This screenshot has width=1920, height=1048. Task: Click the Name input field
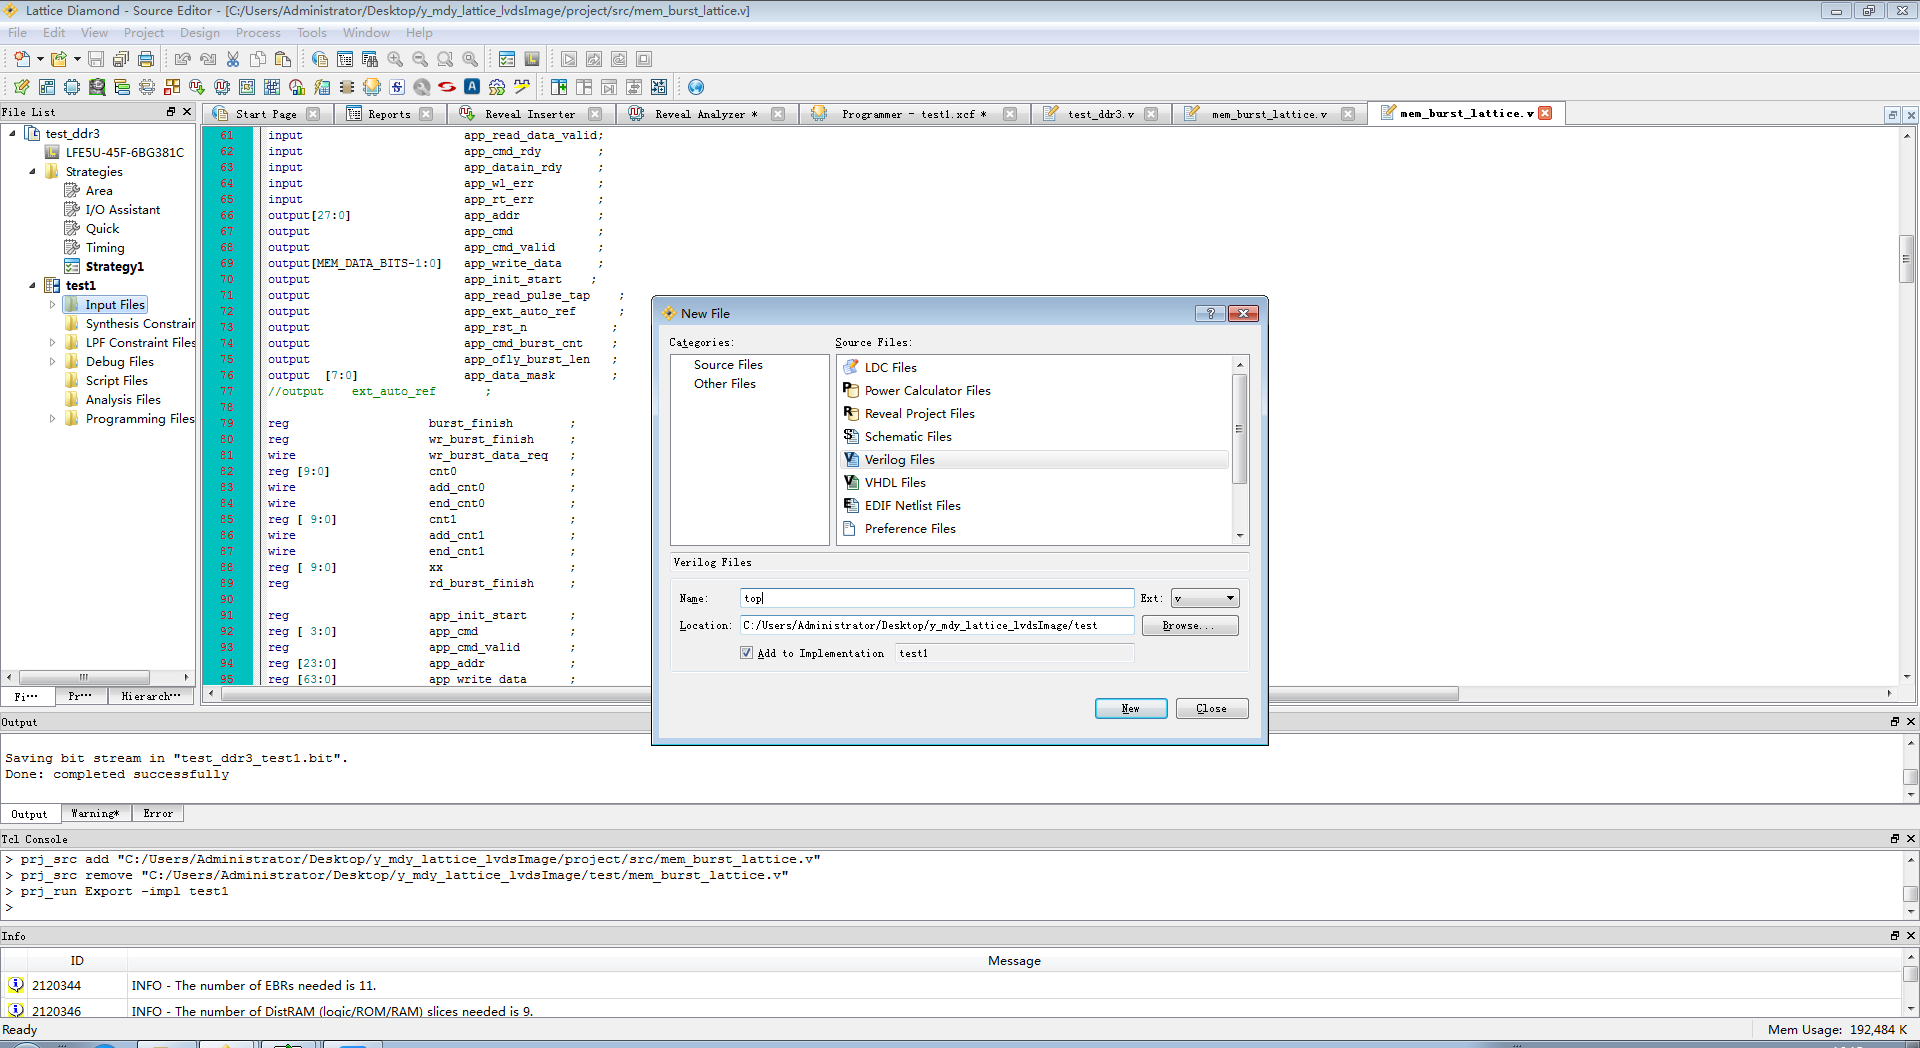[937, 598]
